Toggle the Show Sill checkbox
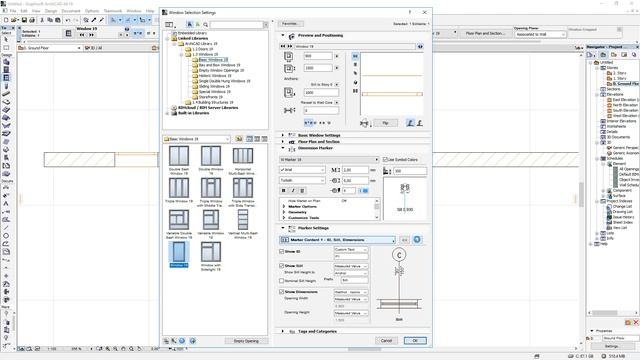The height and width of the screenshot is (360, 640). click(x=282, y=266)
